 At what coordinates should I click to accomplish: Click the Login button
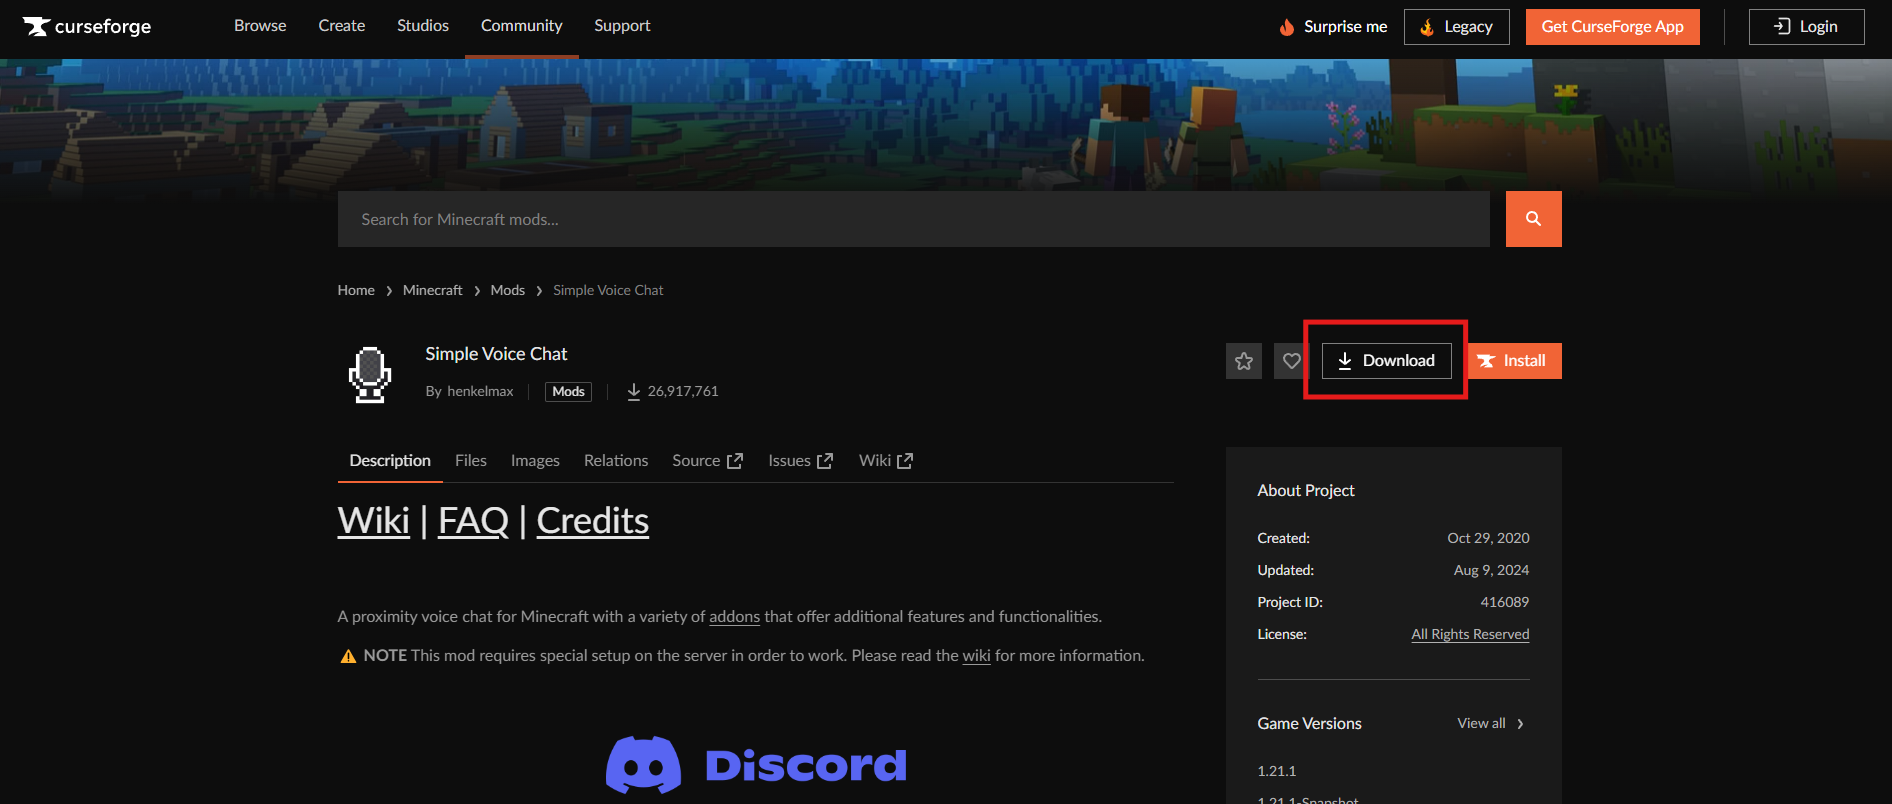(1806, 27)
